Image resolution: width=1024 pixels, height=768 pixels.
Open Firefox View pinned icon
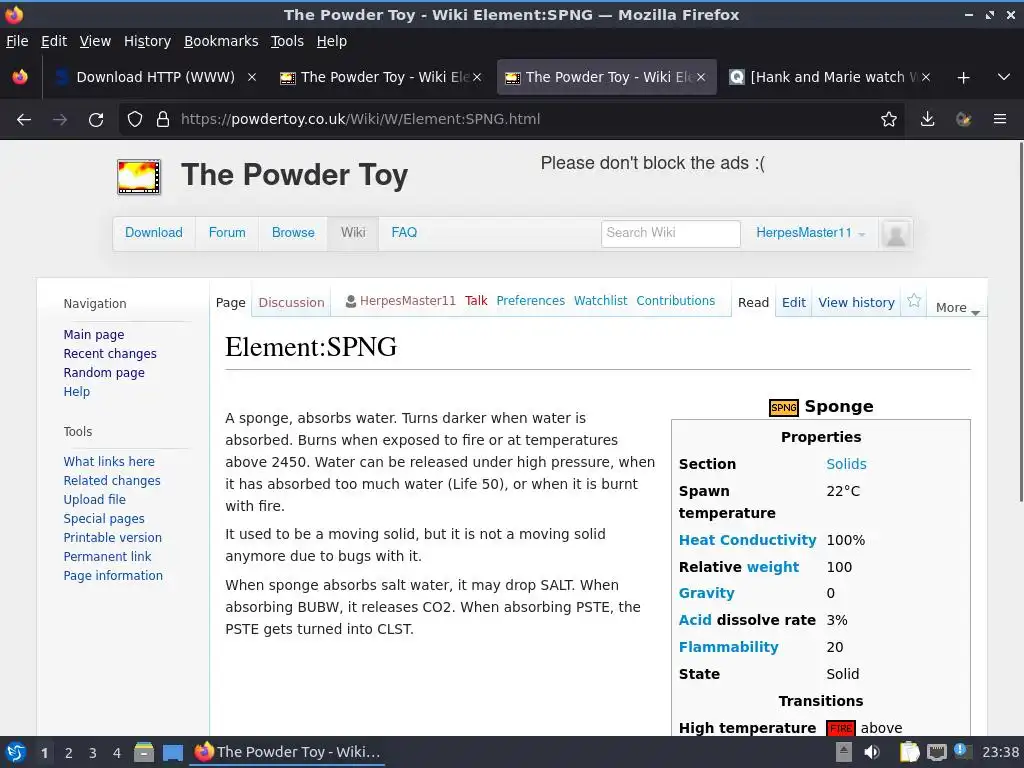click(x=20, y=77)
